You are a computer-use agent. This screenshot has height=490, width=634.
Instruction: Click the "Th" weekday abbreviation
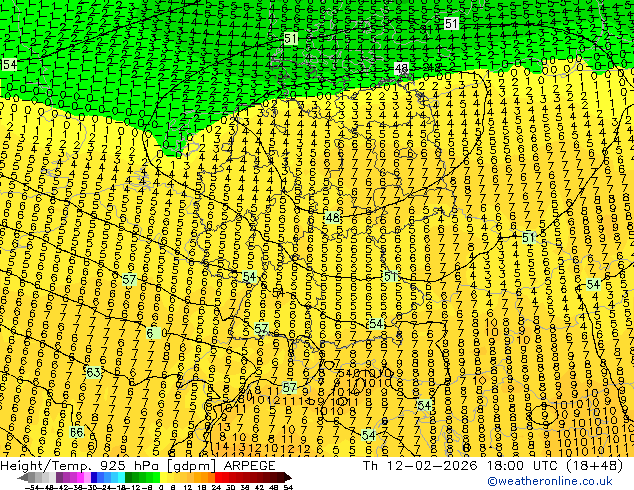pyautogui.click(x=371, y=466)
